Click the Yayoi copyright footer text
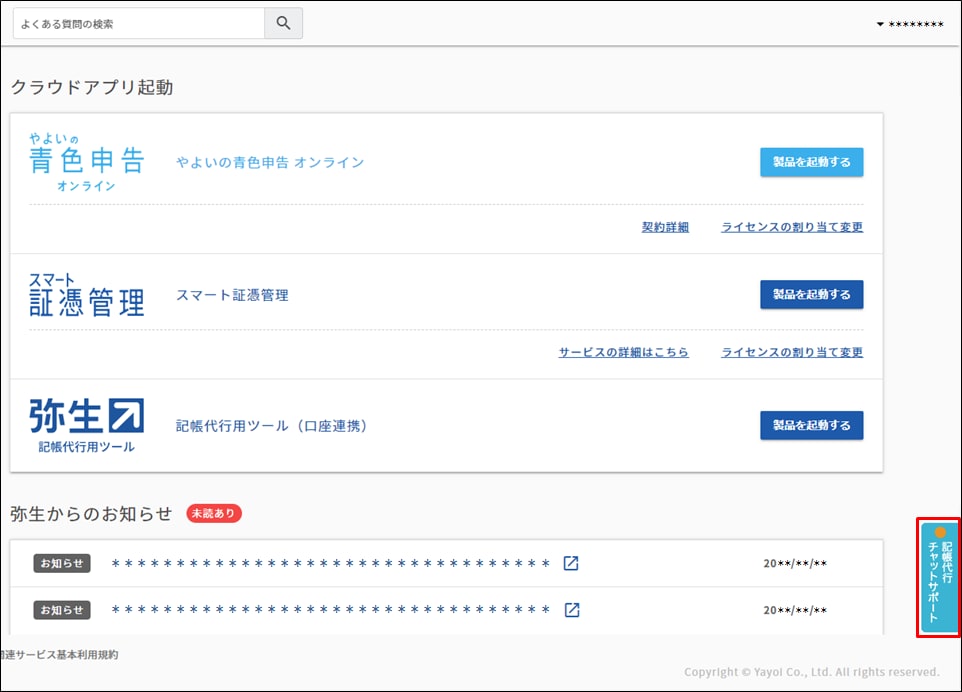The width and height of the screenshot is (962, 692). (x=812, y=672)
